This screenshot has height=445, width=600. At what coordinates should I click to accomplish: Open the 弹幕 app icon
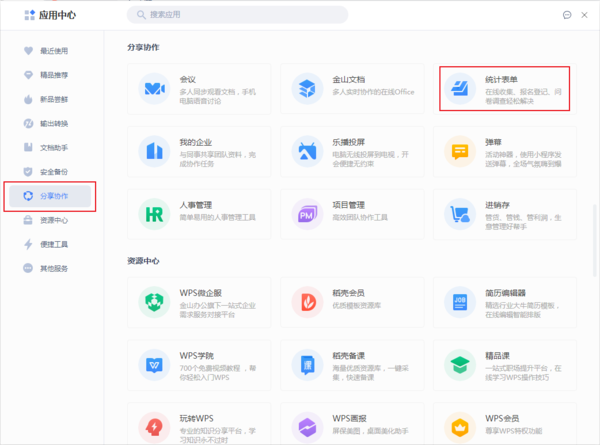point(460,151)
